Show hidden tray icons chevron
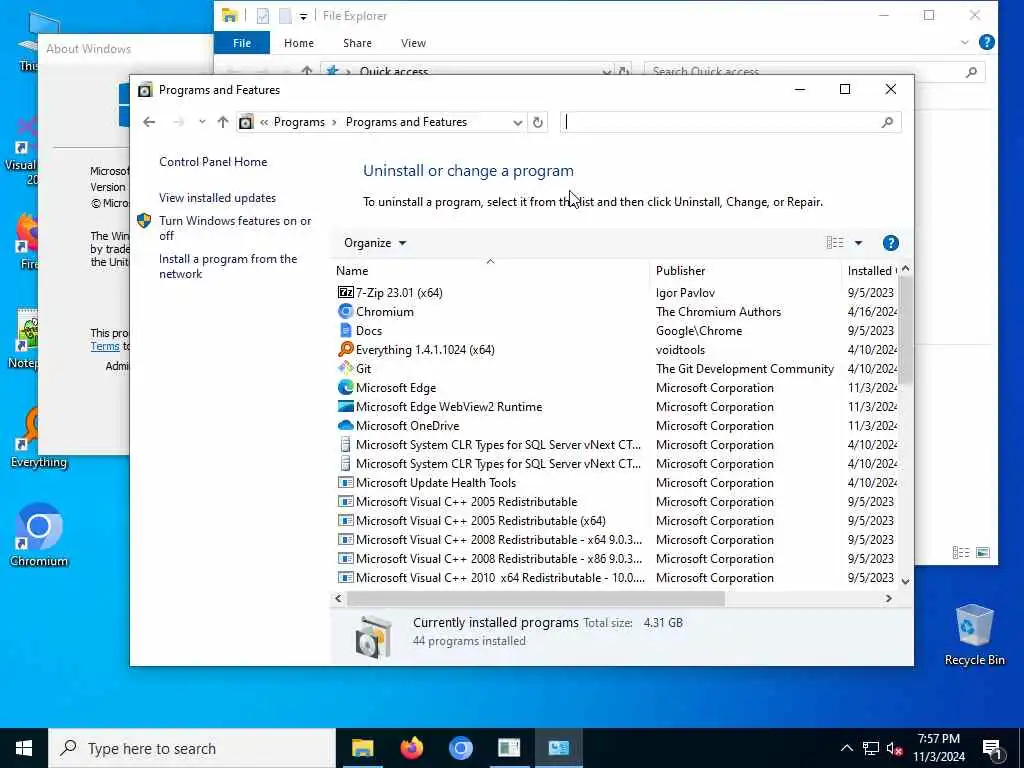Screen dimensions: 1024x768 click(x=846, y=748)
